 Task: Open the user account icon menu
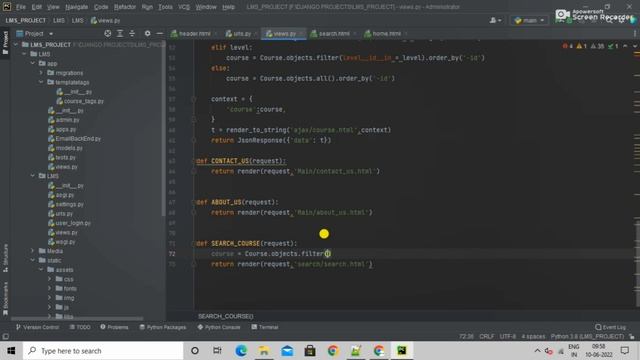tap(495, 20)
